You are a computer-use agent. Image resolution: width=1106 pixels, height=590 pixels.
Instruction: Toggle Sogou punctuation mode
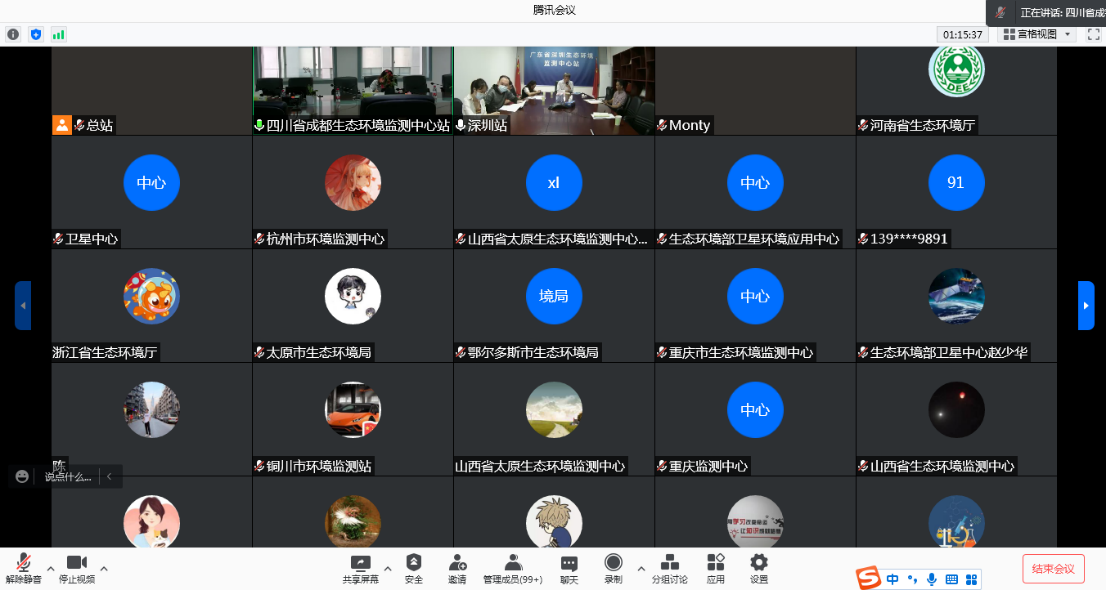coord(912,579)
